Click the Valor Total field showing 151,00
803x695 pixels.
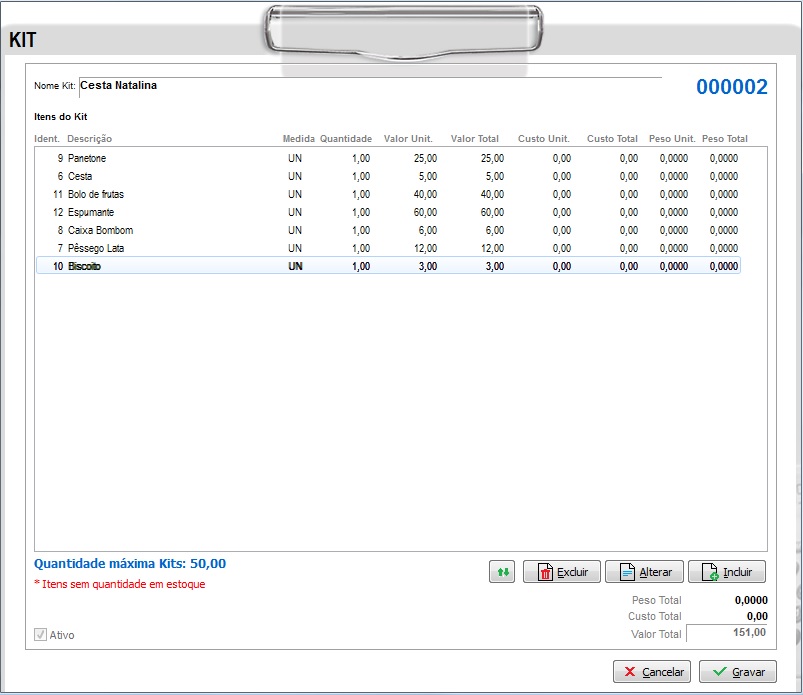727,633
